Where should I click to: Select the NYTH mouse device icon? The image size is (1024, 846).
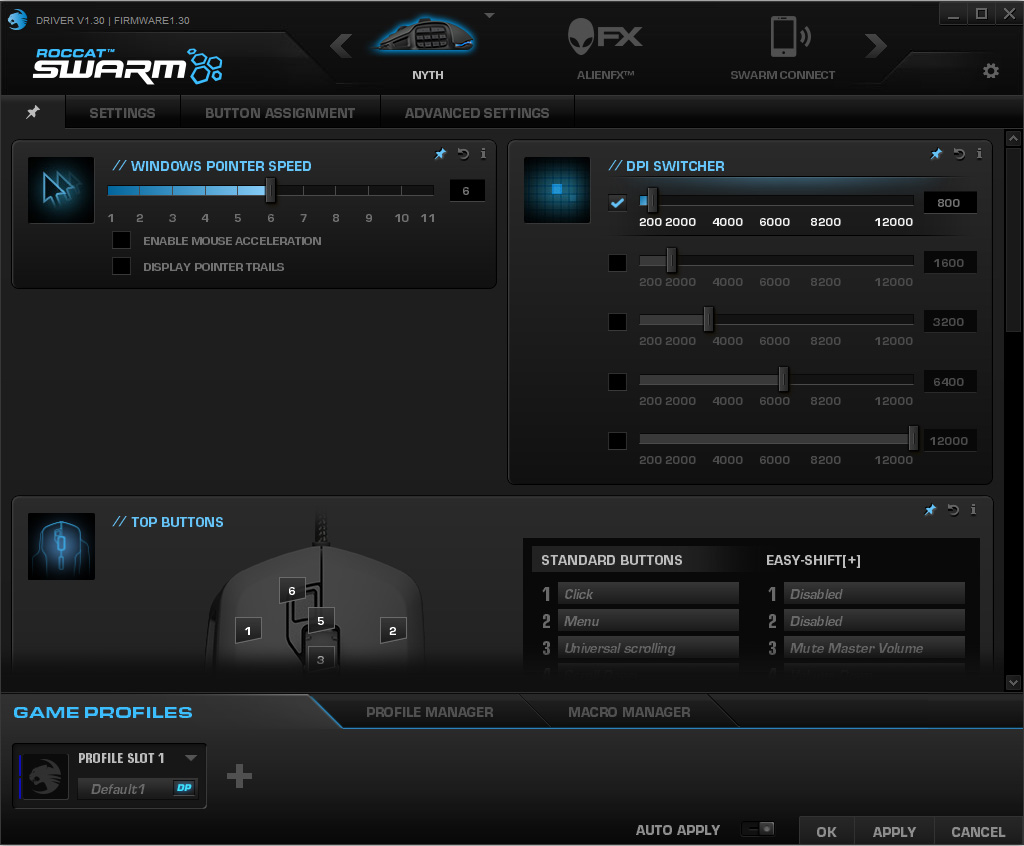[x=427, y=36]
